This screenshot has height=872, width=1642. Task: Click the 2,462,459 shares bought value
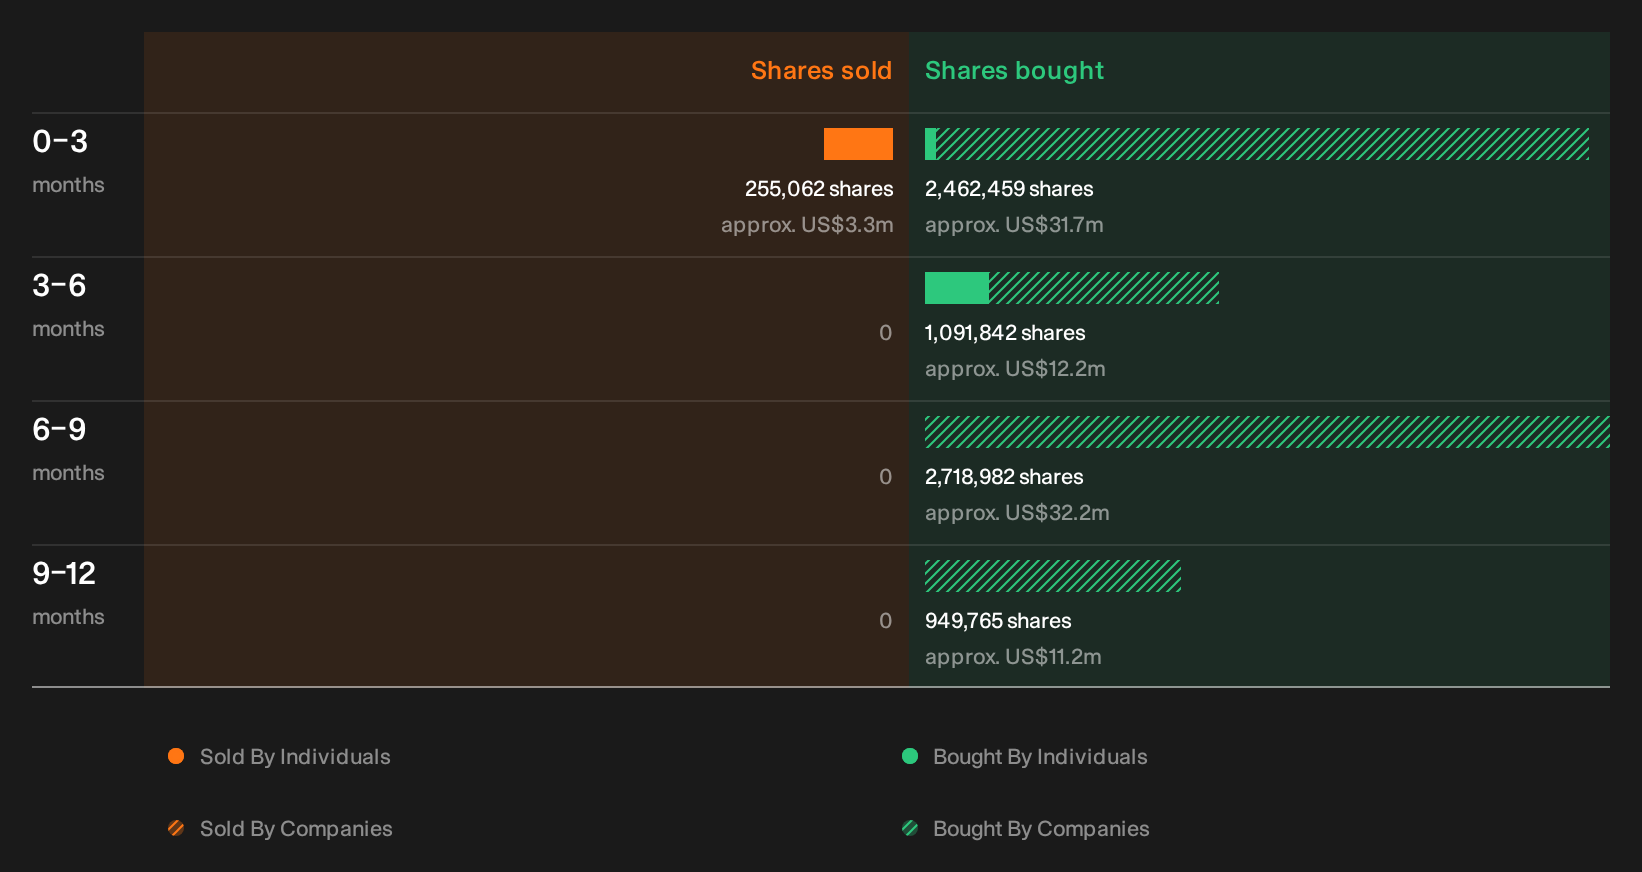point(1009,189)
